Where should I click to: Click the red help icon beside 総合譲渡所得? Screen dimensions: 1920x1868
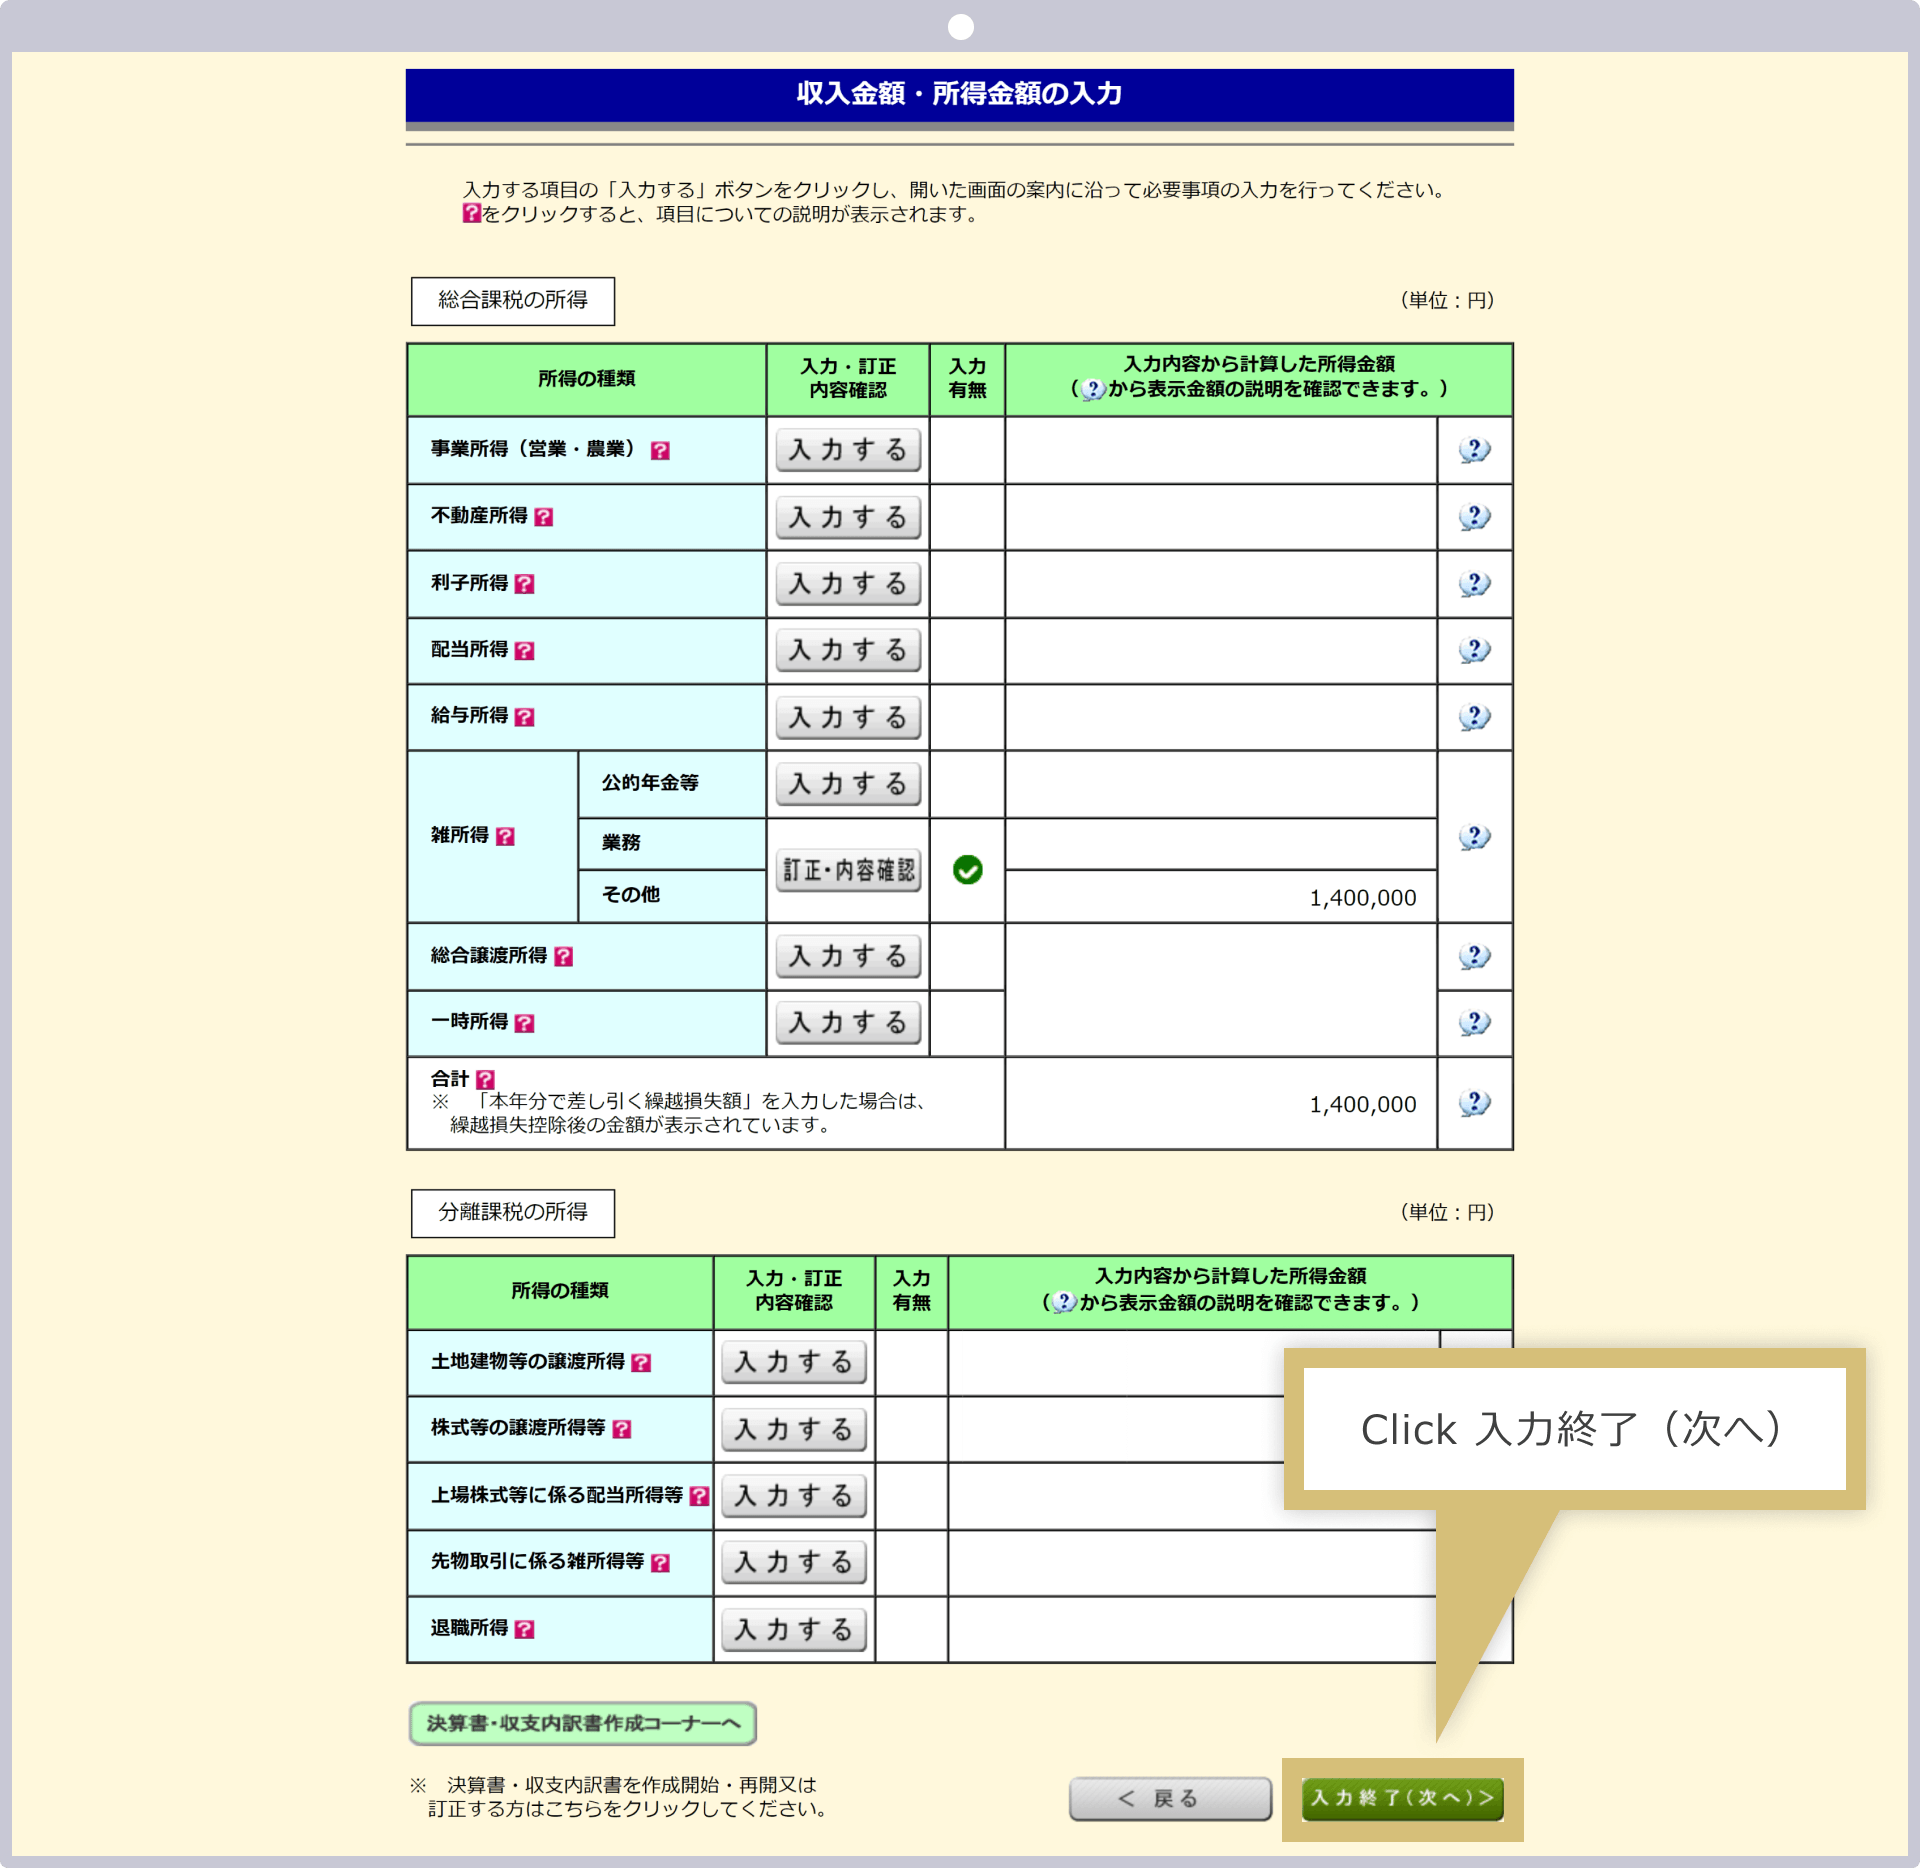tap(563, 957)
